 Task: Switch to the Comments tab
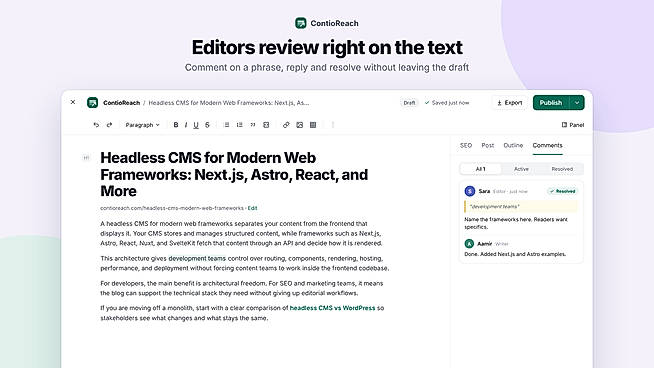tap(547, 145)
